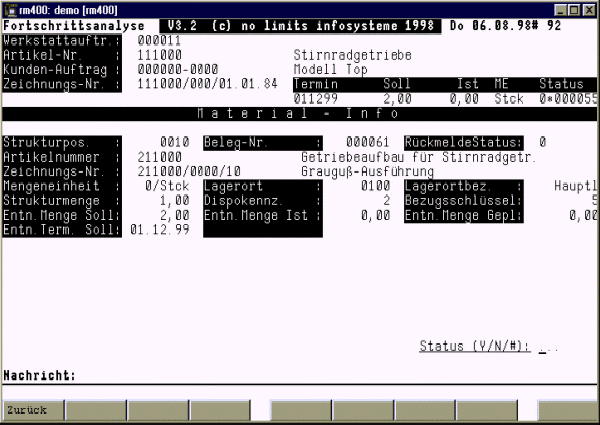Click the empty function button beside Zurück
This screenshot has height=425, width=600.
coord(94,410)
